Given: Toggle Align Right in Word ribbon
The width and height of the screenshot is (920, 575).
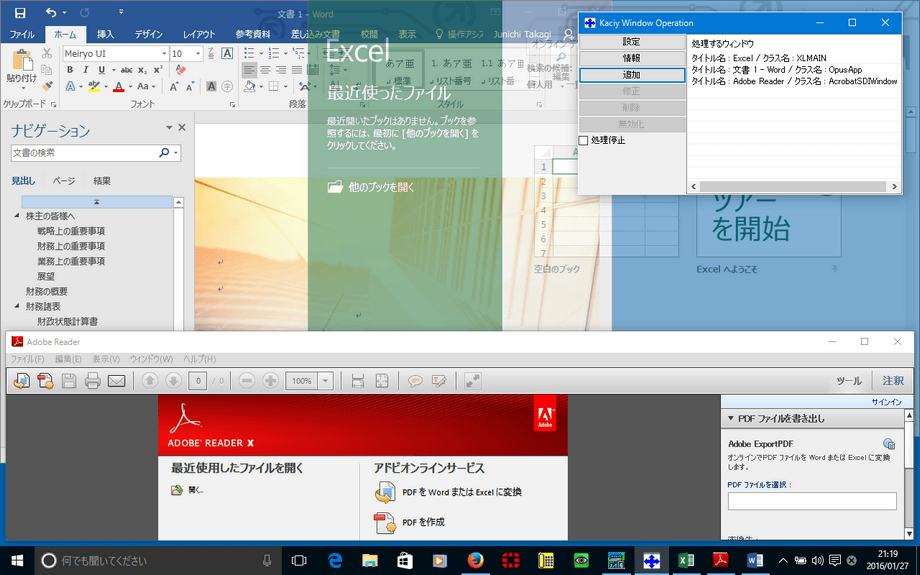Looking at the screenshot, I should [x=281, y=70].
